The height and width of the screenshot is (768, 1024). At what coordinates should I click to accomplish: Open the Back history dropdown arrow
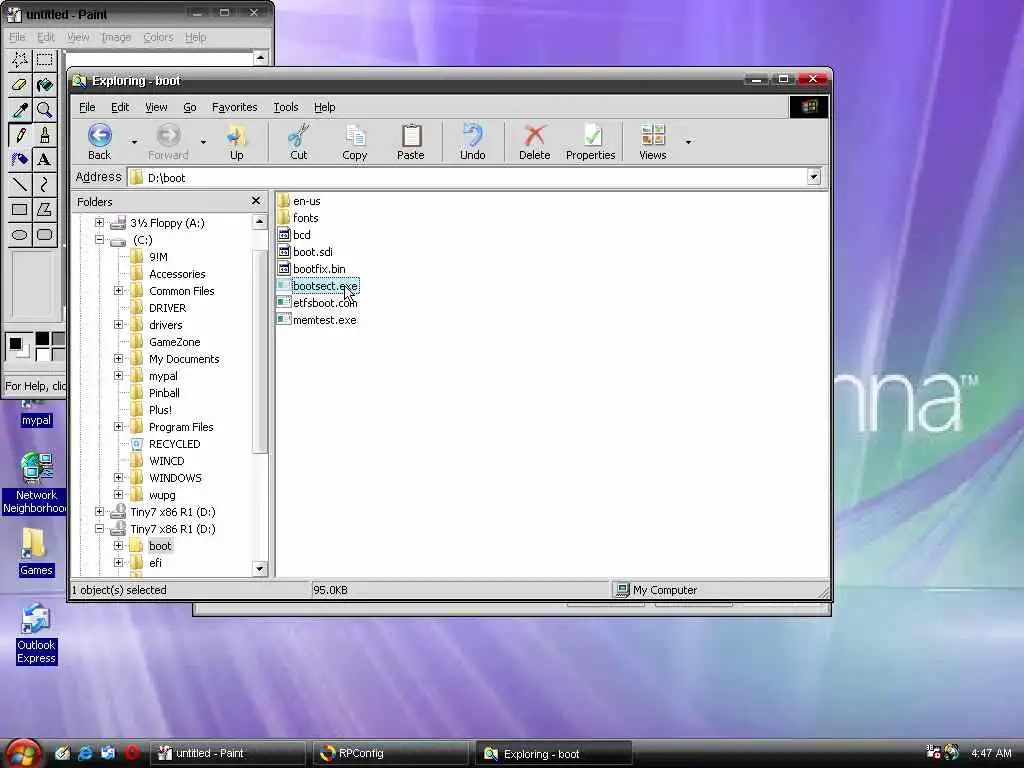tap(134, 142)
